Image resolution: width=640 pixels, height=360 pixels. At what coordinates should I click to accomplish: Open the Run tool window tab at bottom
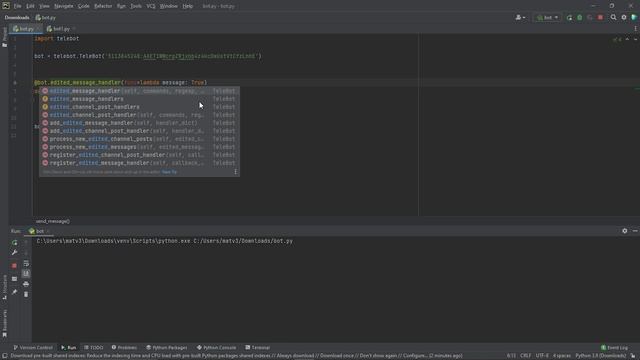click(x=69, y=348)
